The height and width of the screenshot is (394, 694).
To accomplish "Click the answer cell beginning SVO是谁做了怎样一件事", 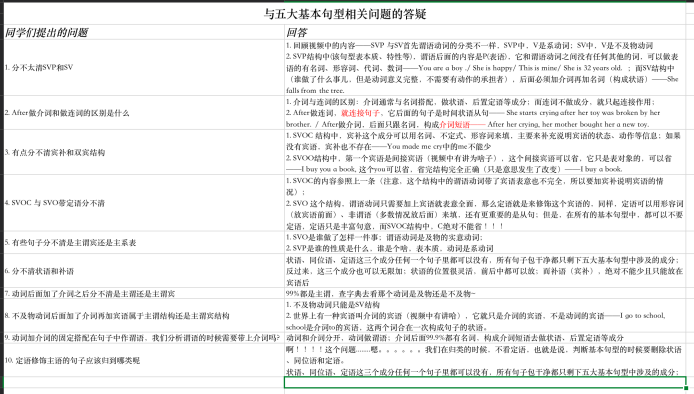I will [485, 243].
